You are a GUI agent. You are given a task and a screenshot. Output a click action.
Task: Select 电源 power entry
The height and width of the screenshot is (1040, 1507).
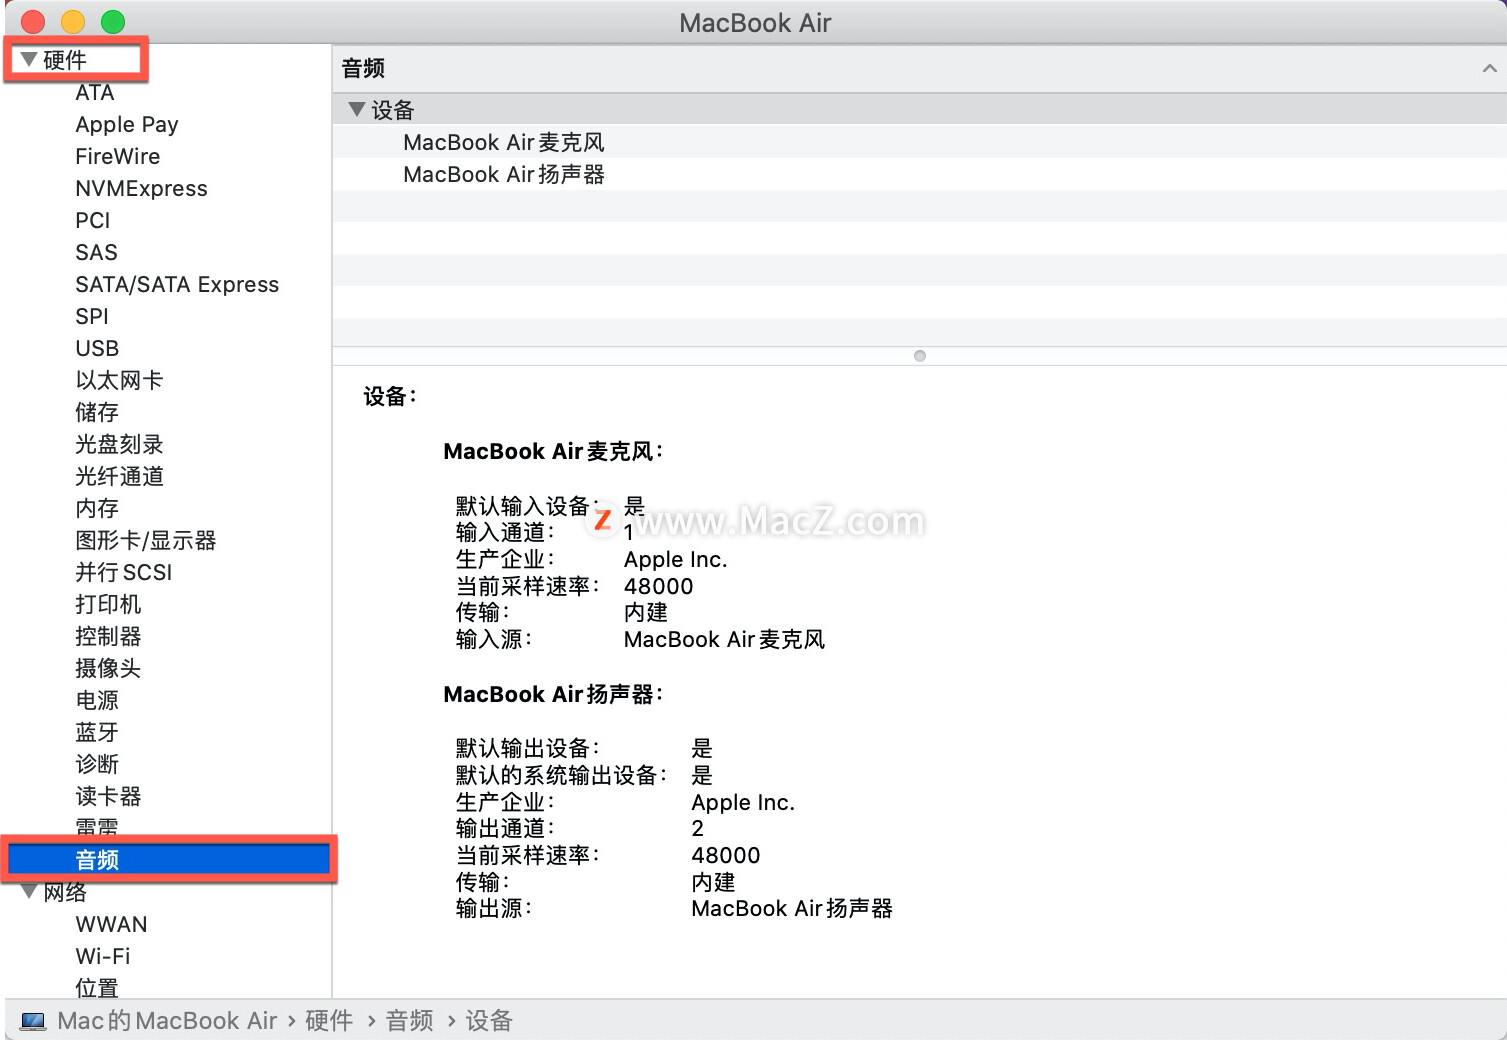(x=97, y=700)
